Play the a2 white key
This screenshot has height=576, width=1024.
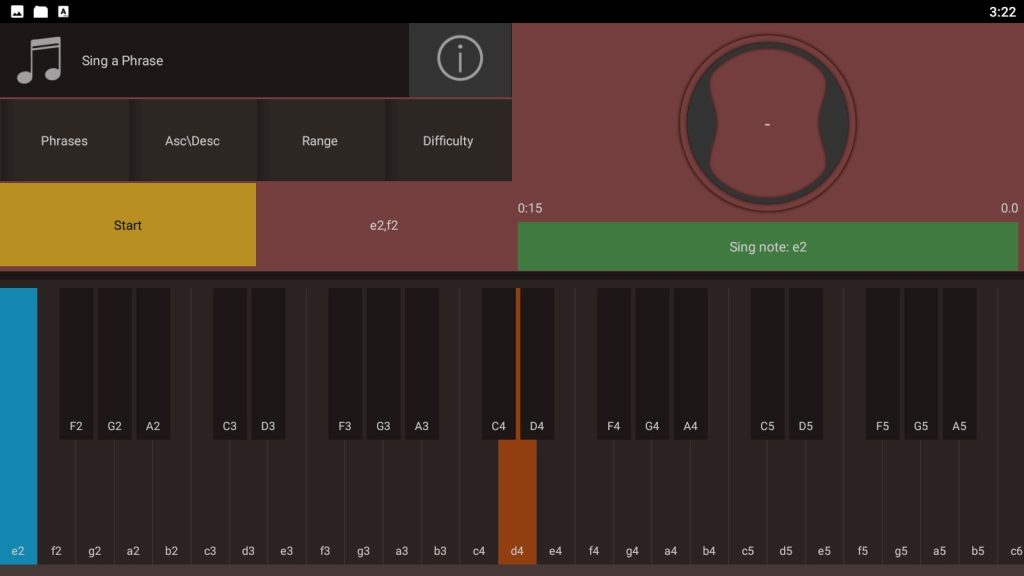[133, 502]
